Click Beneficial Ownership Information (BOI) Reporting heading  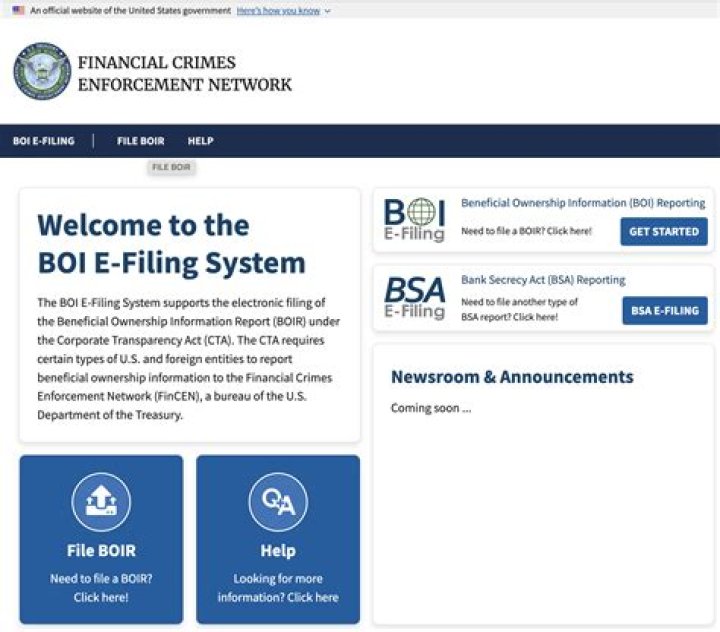click(x=583, y=203)
